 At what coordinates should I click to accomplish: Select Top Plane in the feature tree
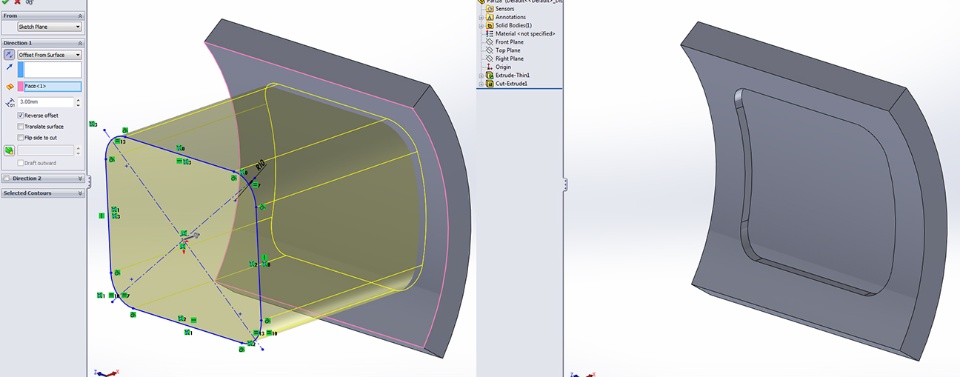tap(508, 50)
